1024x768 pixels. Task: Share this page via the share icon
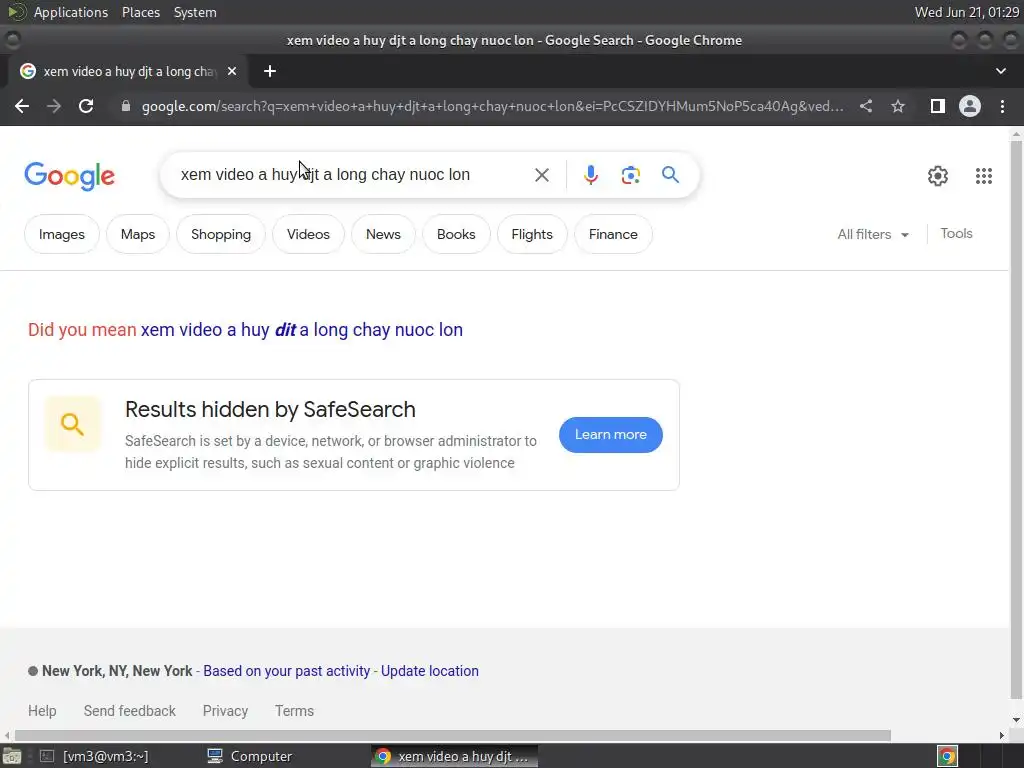pos(866,106)
